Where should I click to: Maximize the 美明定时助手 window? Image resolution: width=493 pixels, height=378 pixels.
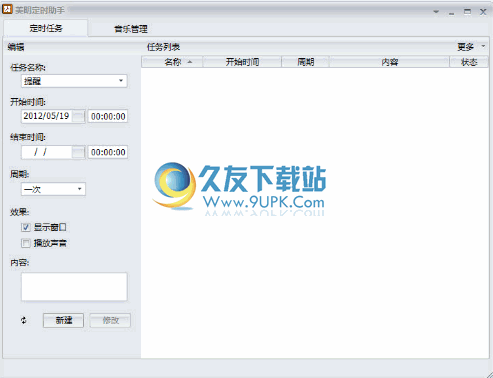pos(467,12)
